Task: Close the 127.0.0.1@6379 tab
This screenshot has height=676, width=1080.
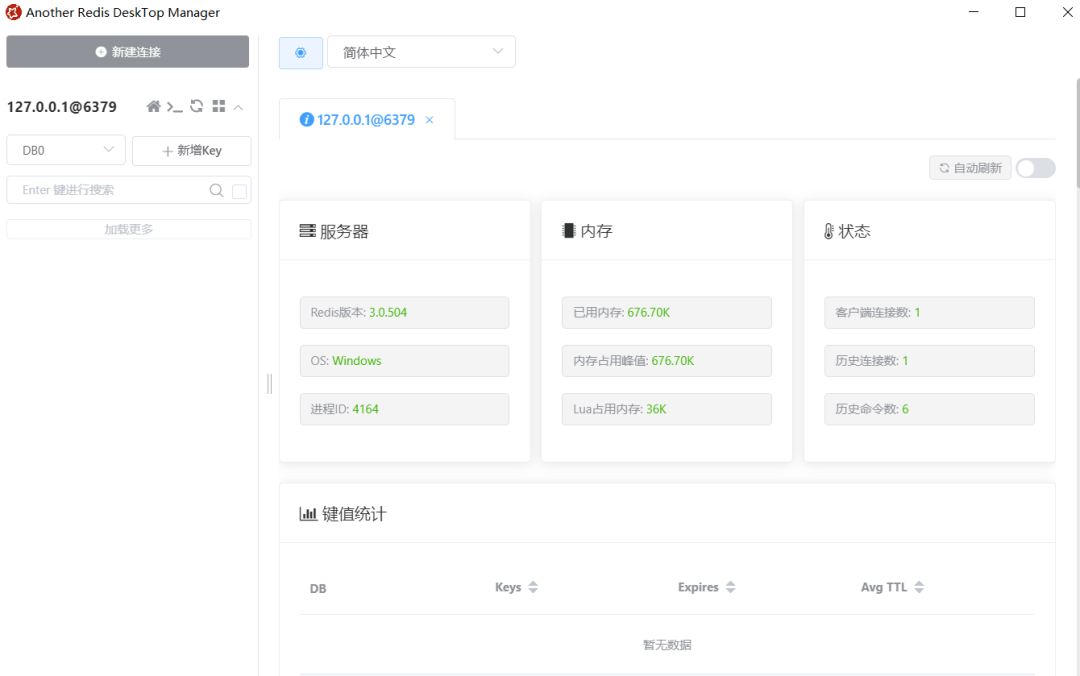Action: [429, 119]
